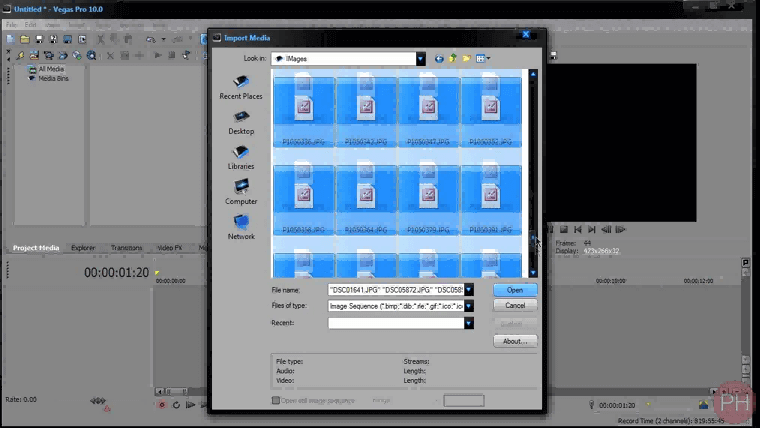Open the File menu
This screenshot has width=760, height=428.
coord(11,24)
